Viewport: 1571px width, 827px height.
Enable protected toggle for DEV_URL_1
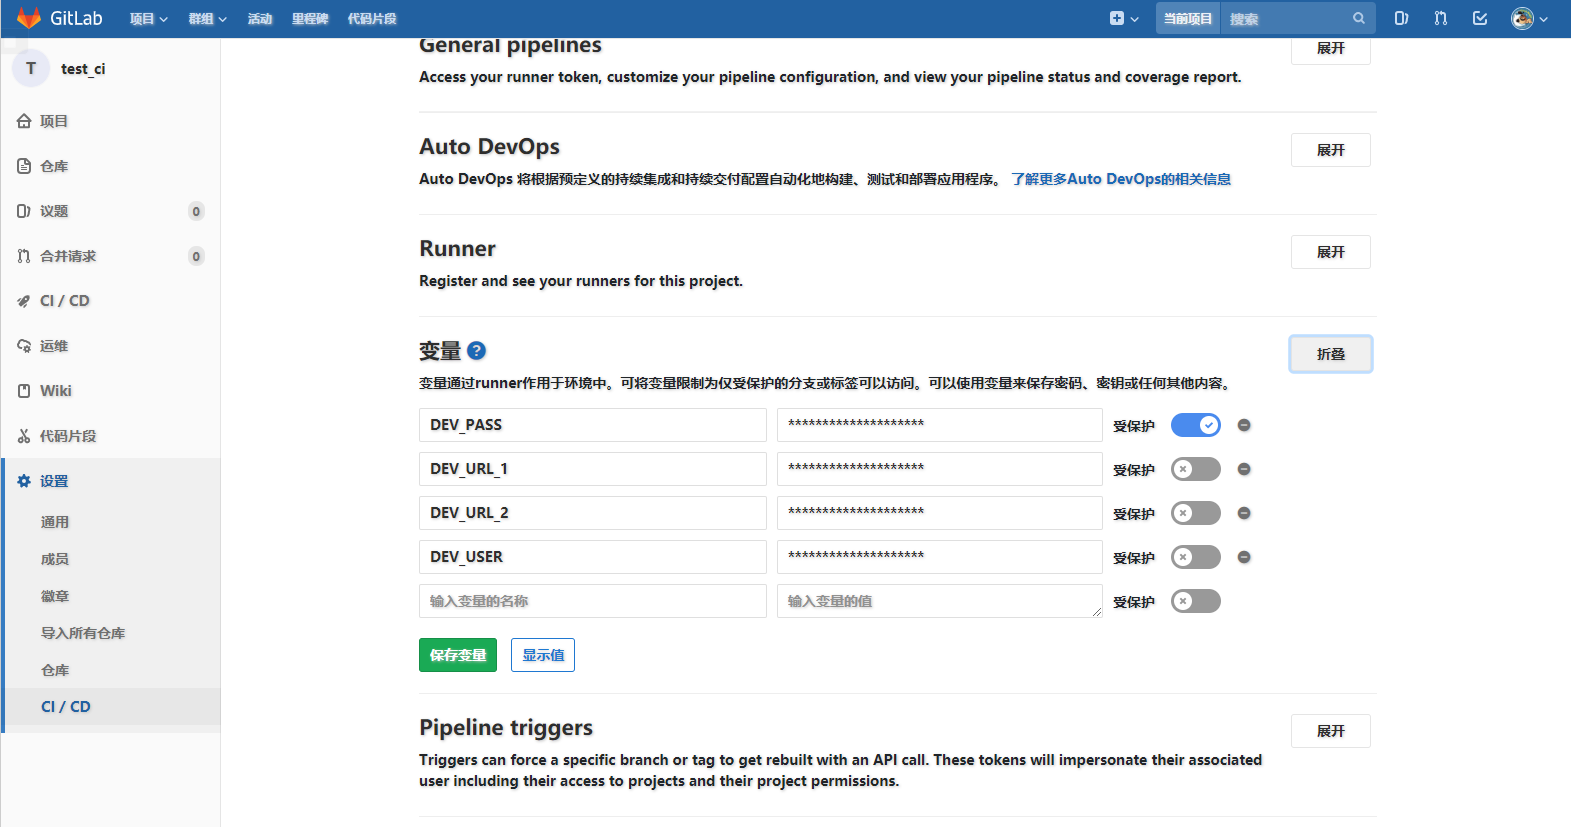coord(1195,469)
